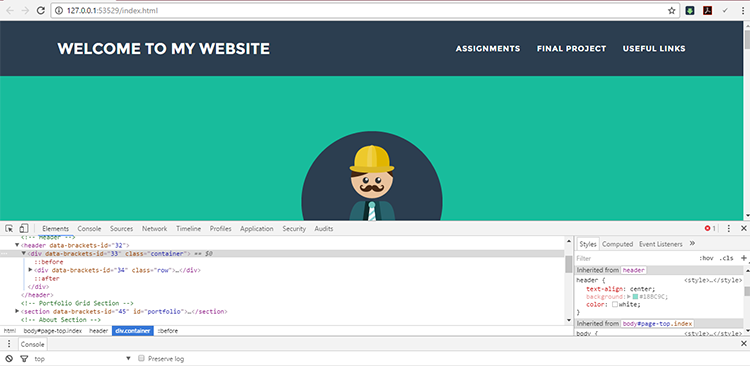Bookmark the page with the star icon

672,11
